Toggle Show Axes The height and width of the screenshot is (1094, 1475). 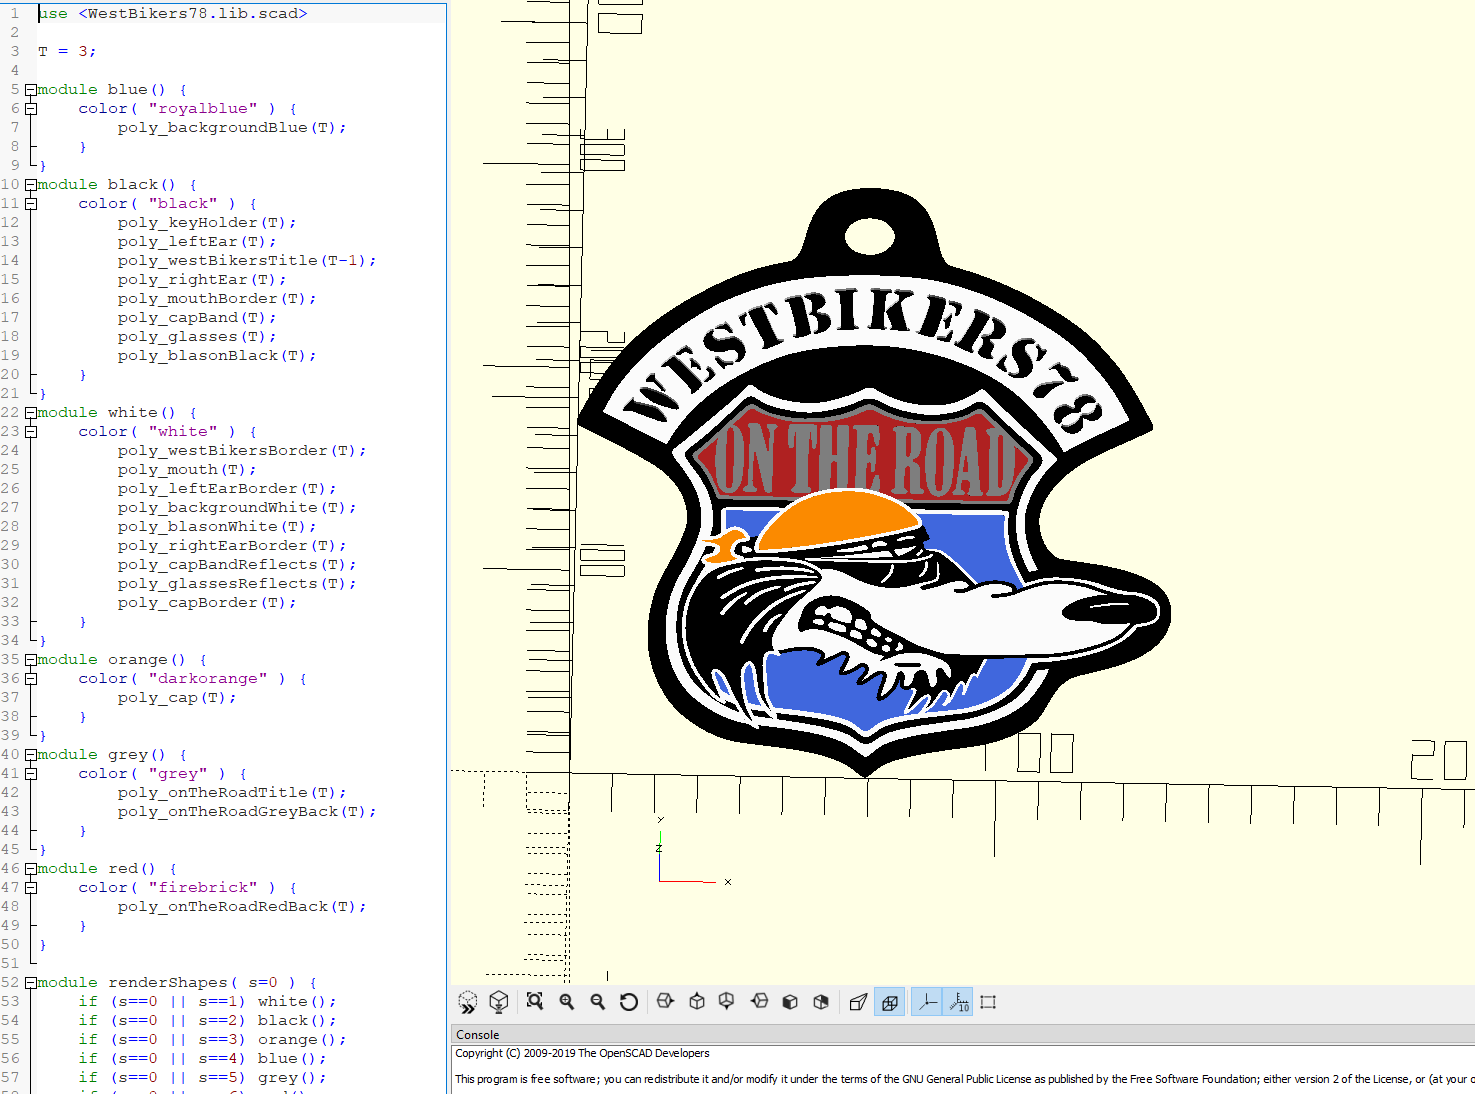[927, 1002]
